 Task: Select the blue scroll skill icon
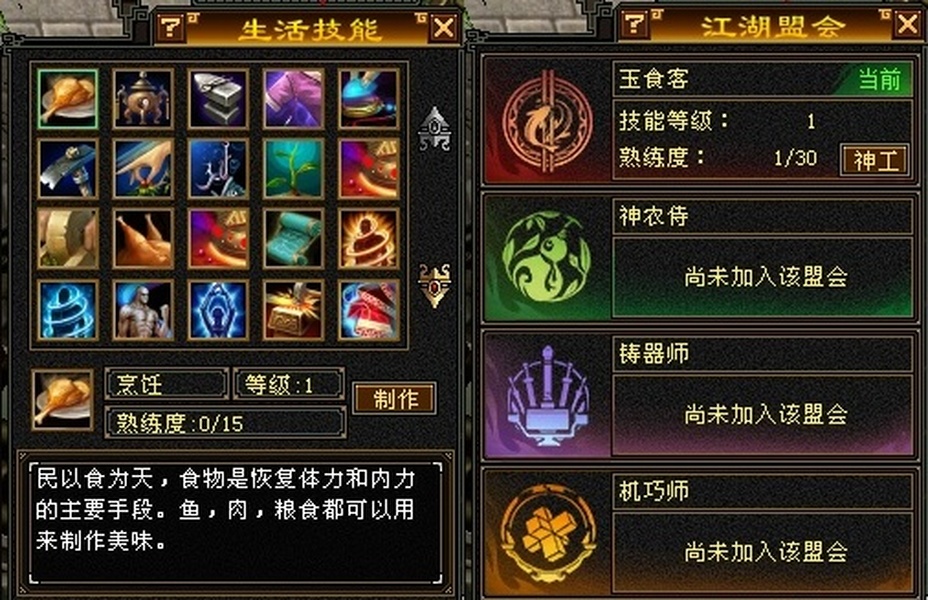pyautogui.click(x=294, y=238)
